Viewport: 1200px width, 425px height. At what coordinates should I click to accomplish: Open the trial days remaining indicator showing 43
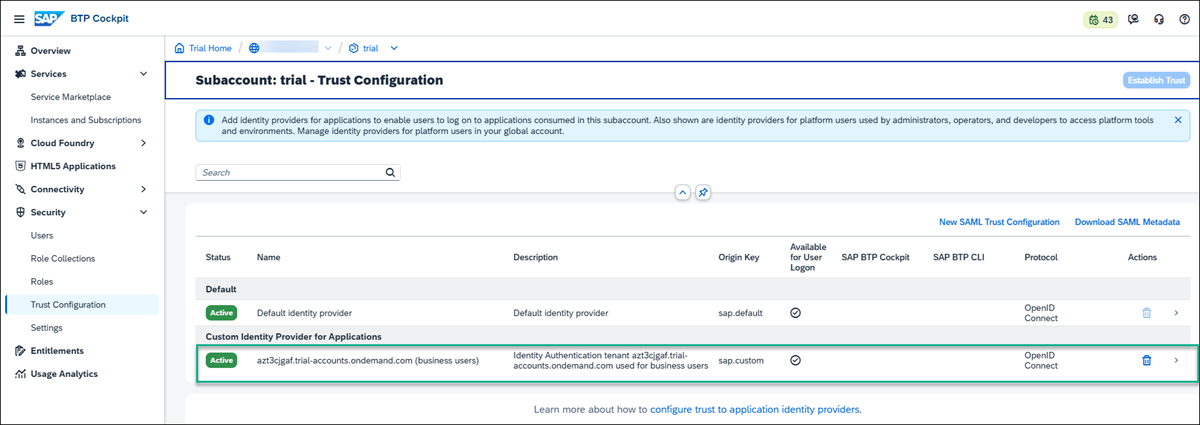[1100, 19]
